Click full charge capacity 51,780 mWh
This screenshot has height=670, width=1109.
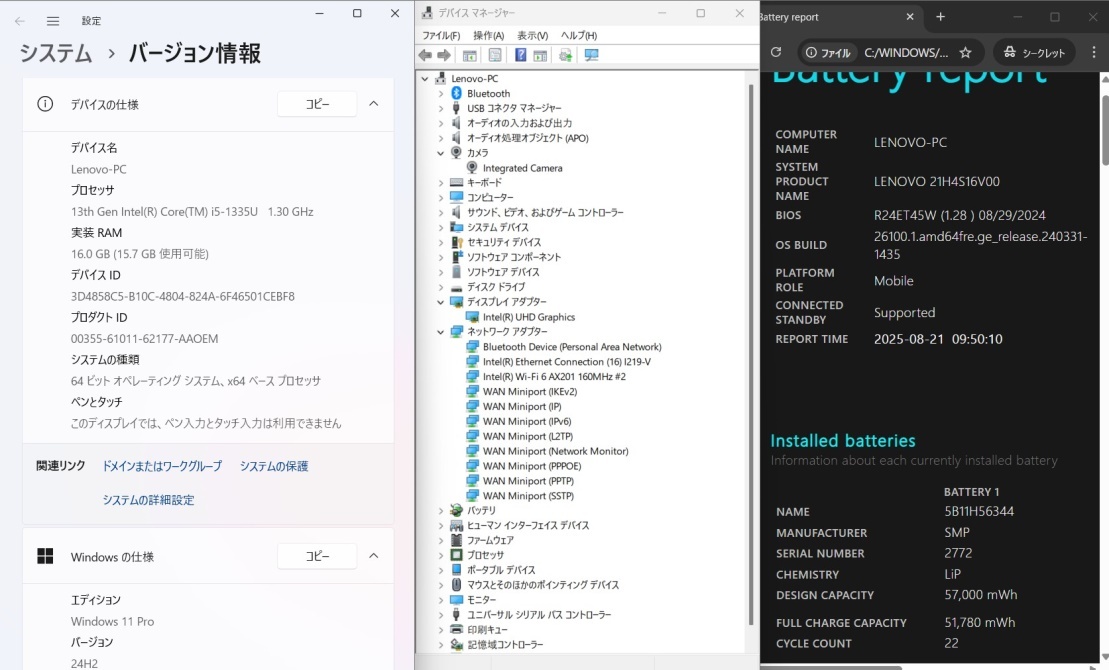point(980,623)
